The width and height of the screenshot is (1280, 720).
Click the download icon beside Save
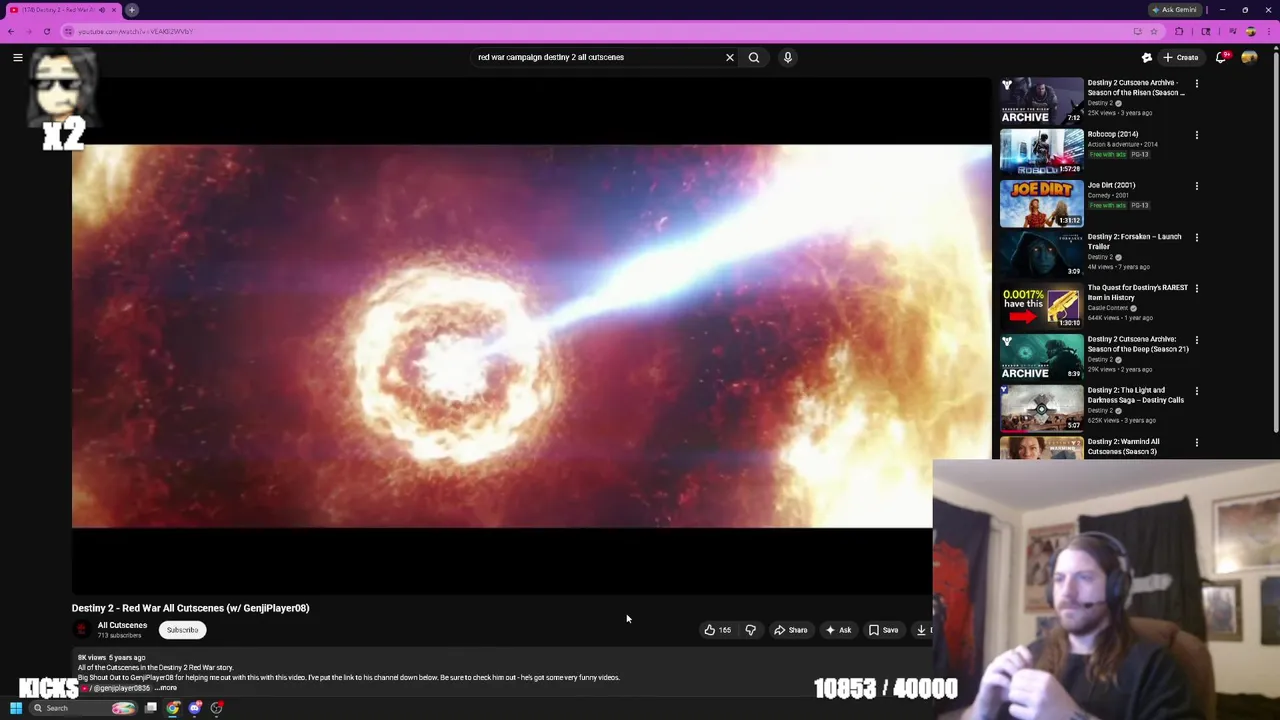click(921, 630)
